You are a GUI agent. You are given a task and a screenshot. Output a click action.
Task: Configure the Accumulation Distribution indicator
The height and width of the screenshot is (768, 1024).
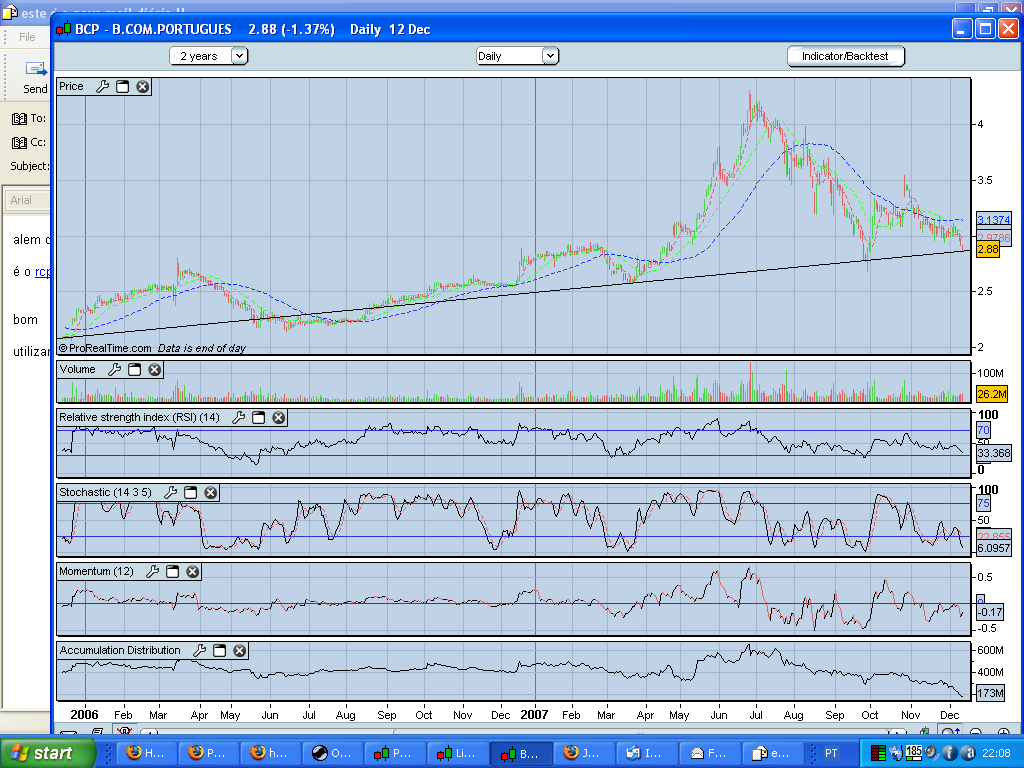click(199, 650)
